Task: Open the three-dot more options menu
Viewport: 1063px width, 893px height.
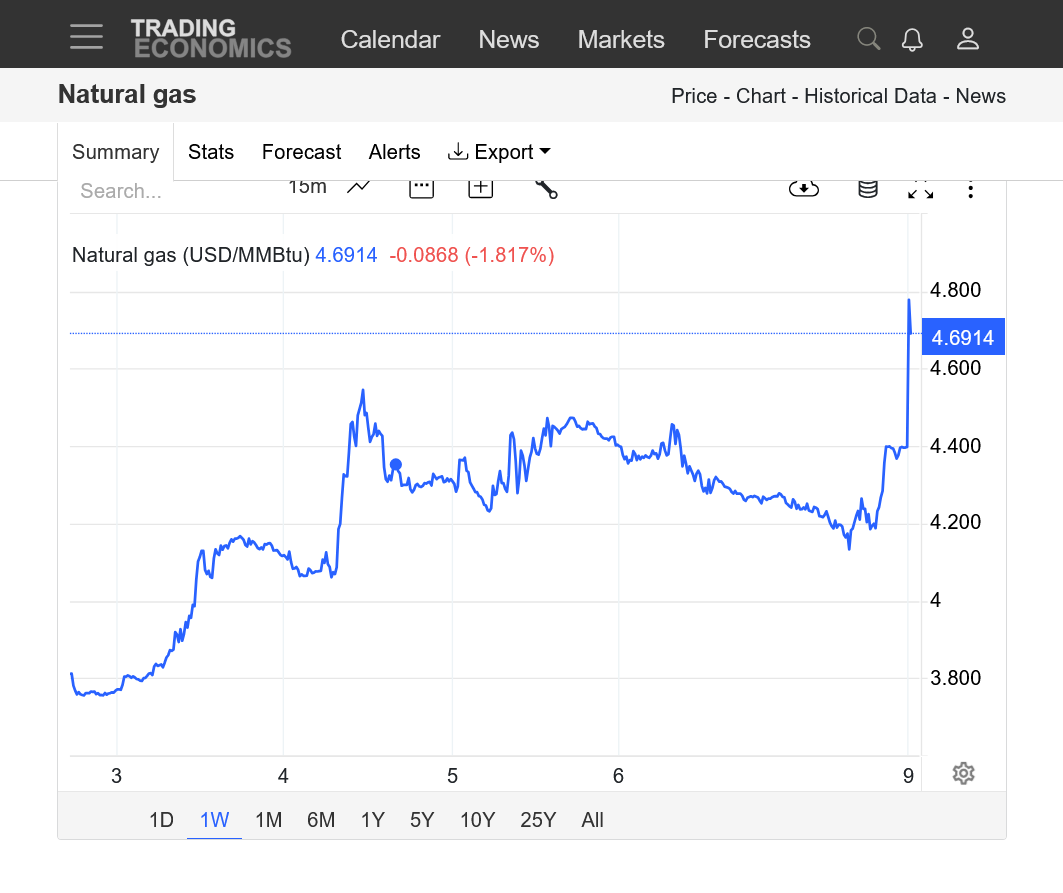Action: pos(970,190)
